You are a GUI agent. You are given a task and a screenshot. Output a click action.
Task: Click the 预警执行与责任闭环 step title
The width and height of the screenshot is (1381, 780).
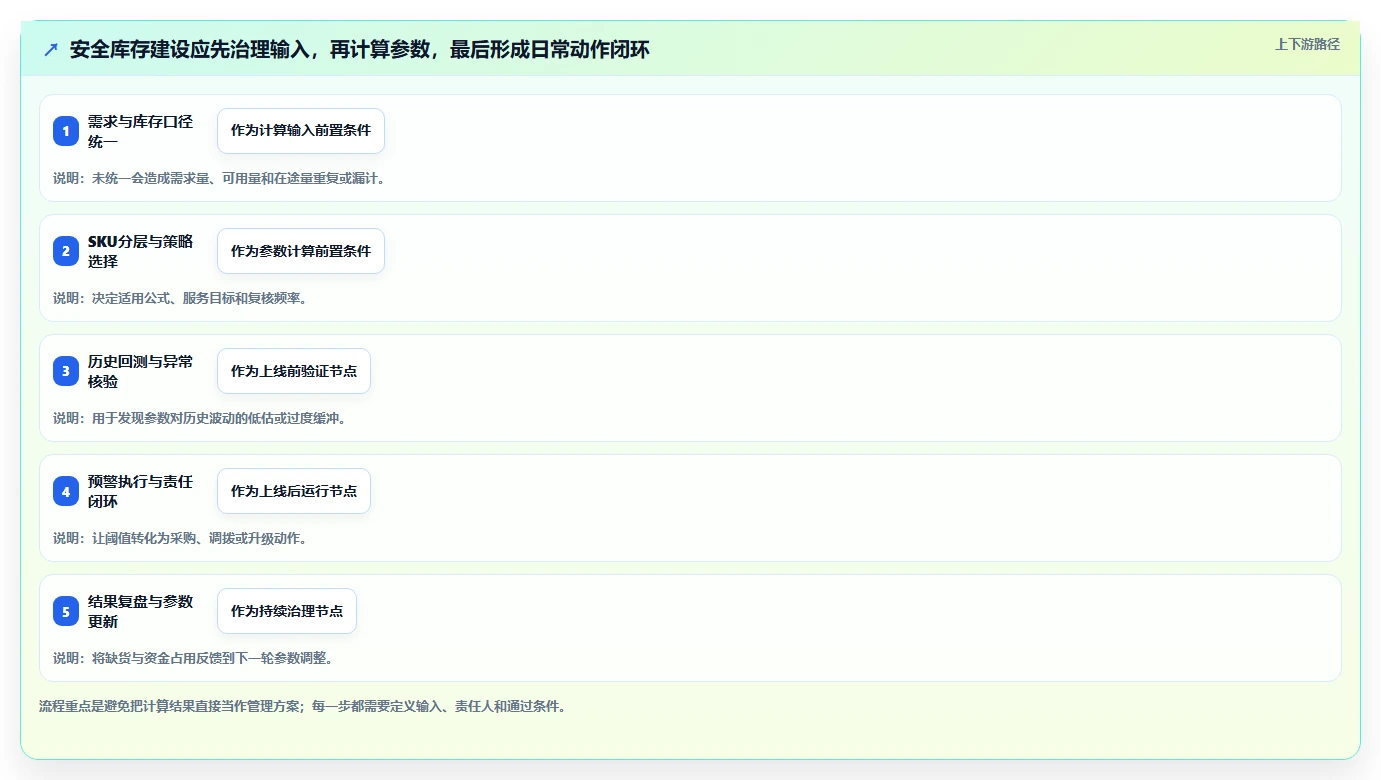[x=141, y=491]
